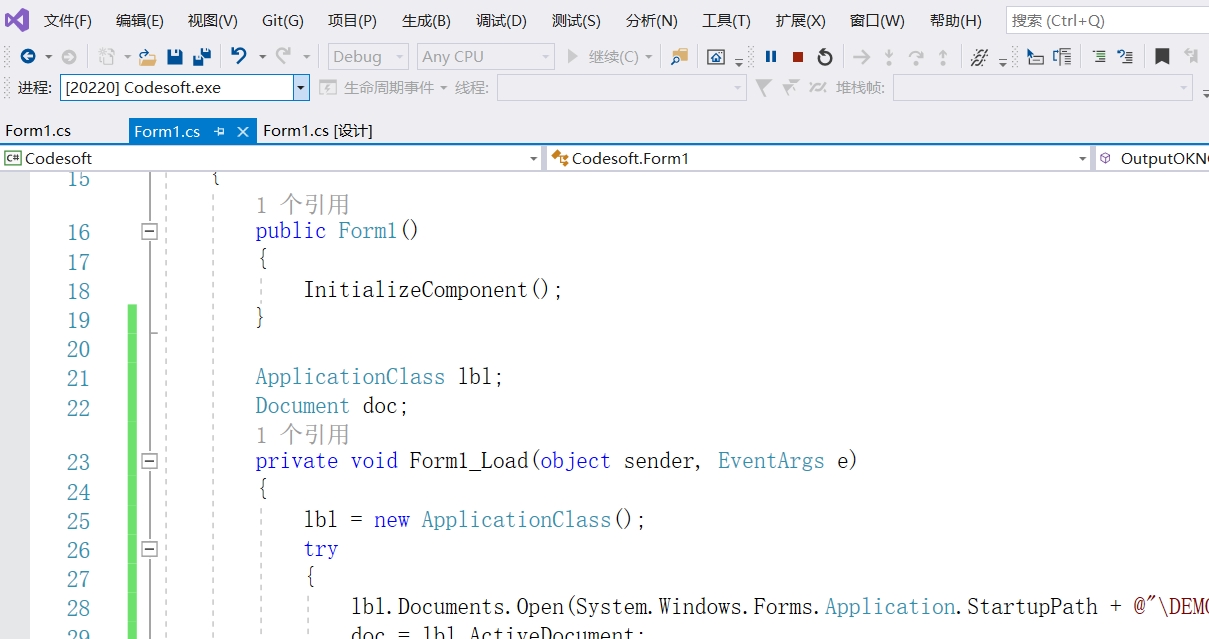The image size is (1209, 639).
Task: Navigate backward with the blue arrow
Action: (x=27, y=57)
